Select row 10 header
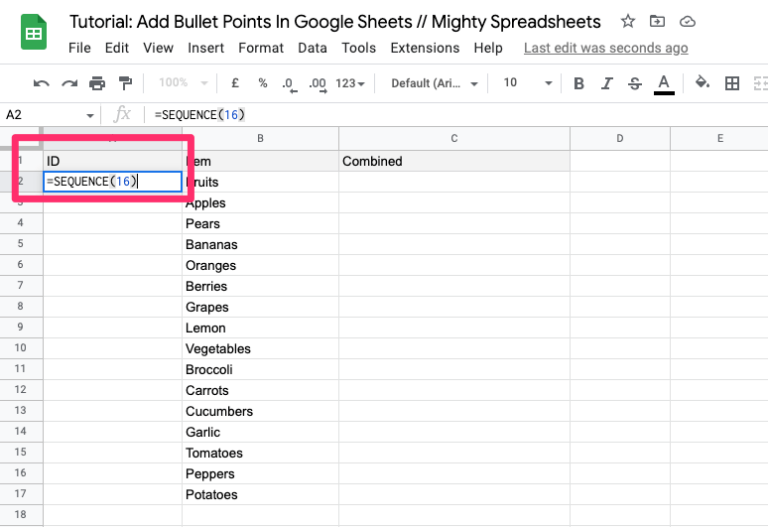The image size is (768, 527). (21, 348)
